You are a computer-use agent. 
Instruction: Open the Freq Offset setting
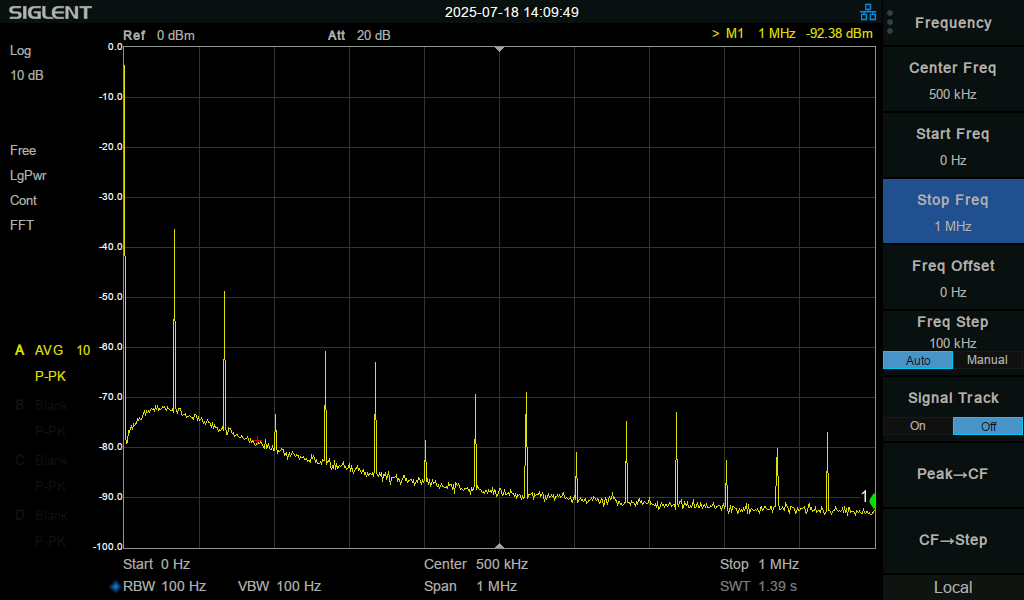953,278
